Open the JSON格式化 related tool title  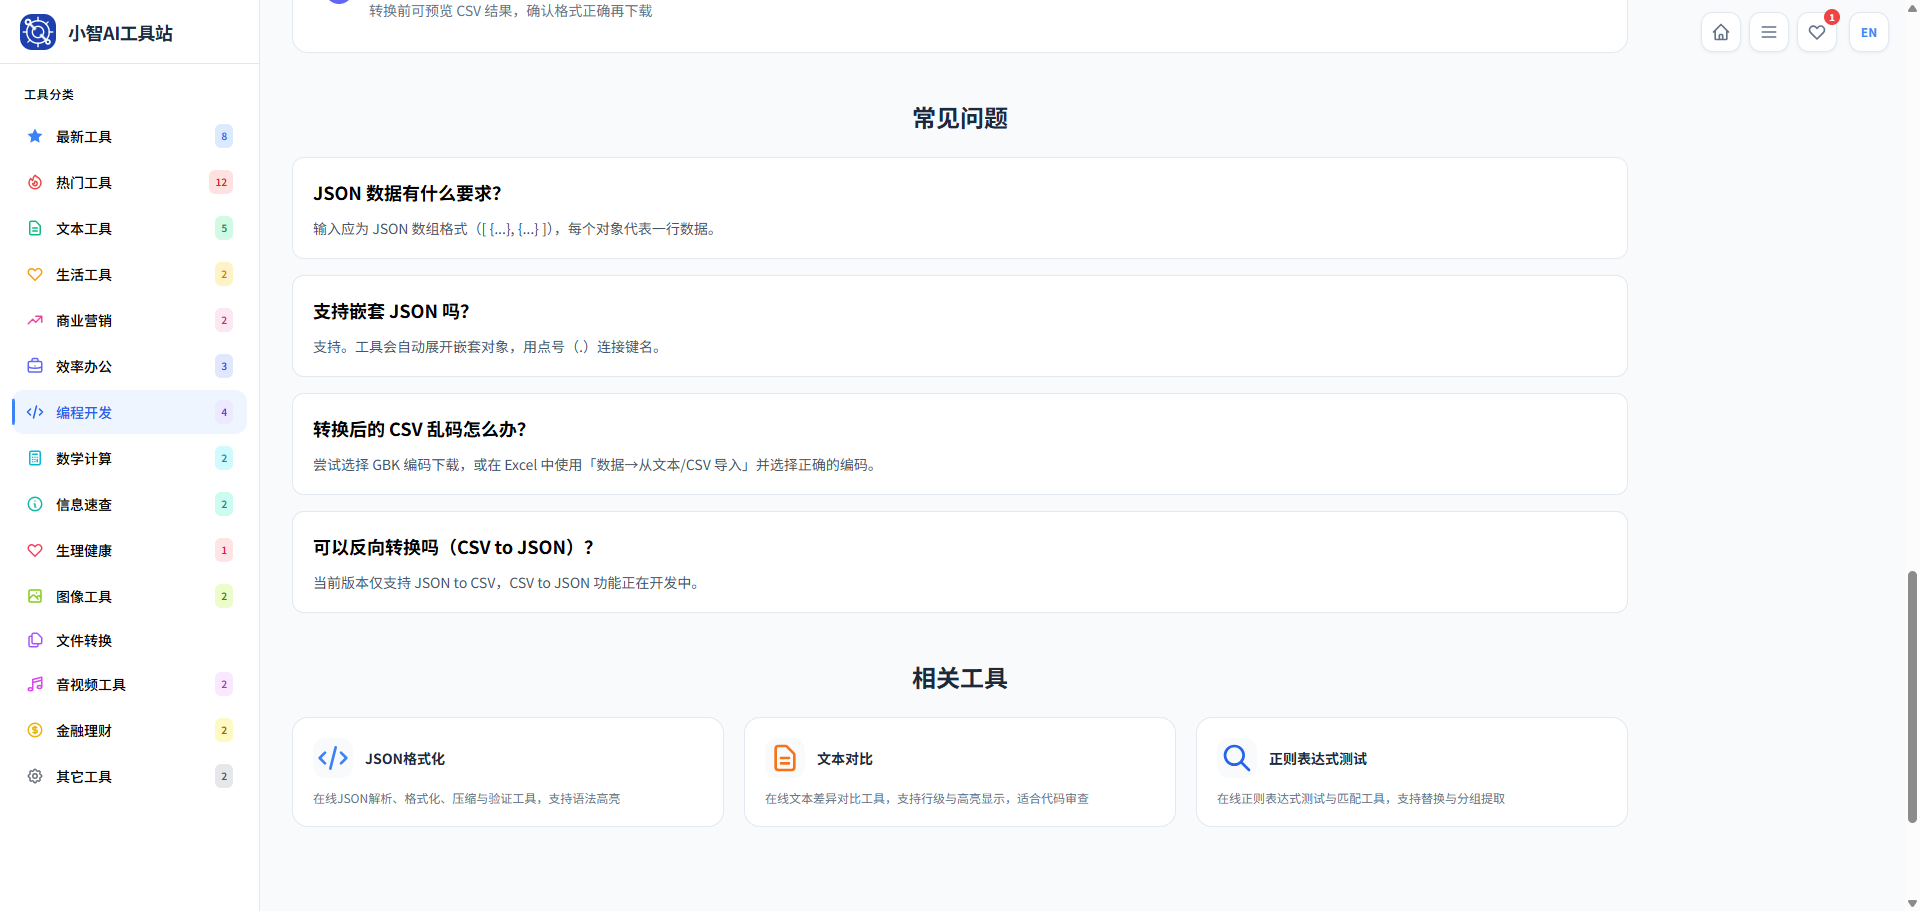pyautogui.click(x=405, y=759)
